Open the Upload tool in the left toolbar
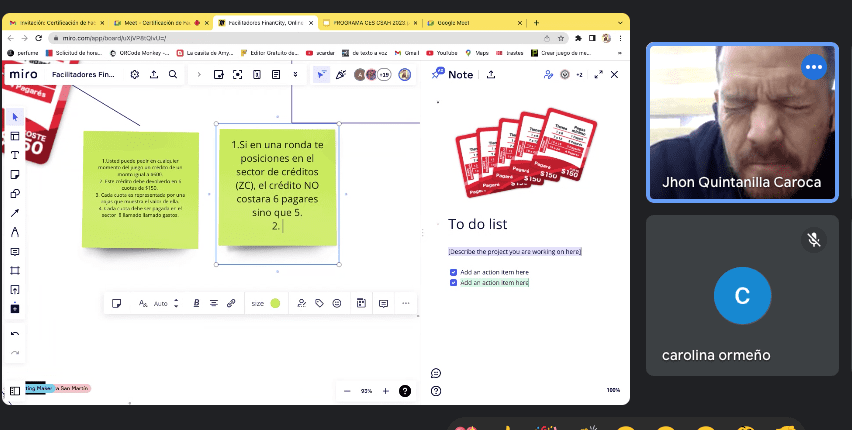This screenshot has width=852, height=430. [15, 290]
